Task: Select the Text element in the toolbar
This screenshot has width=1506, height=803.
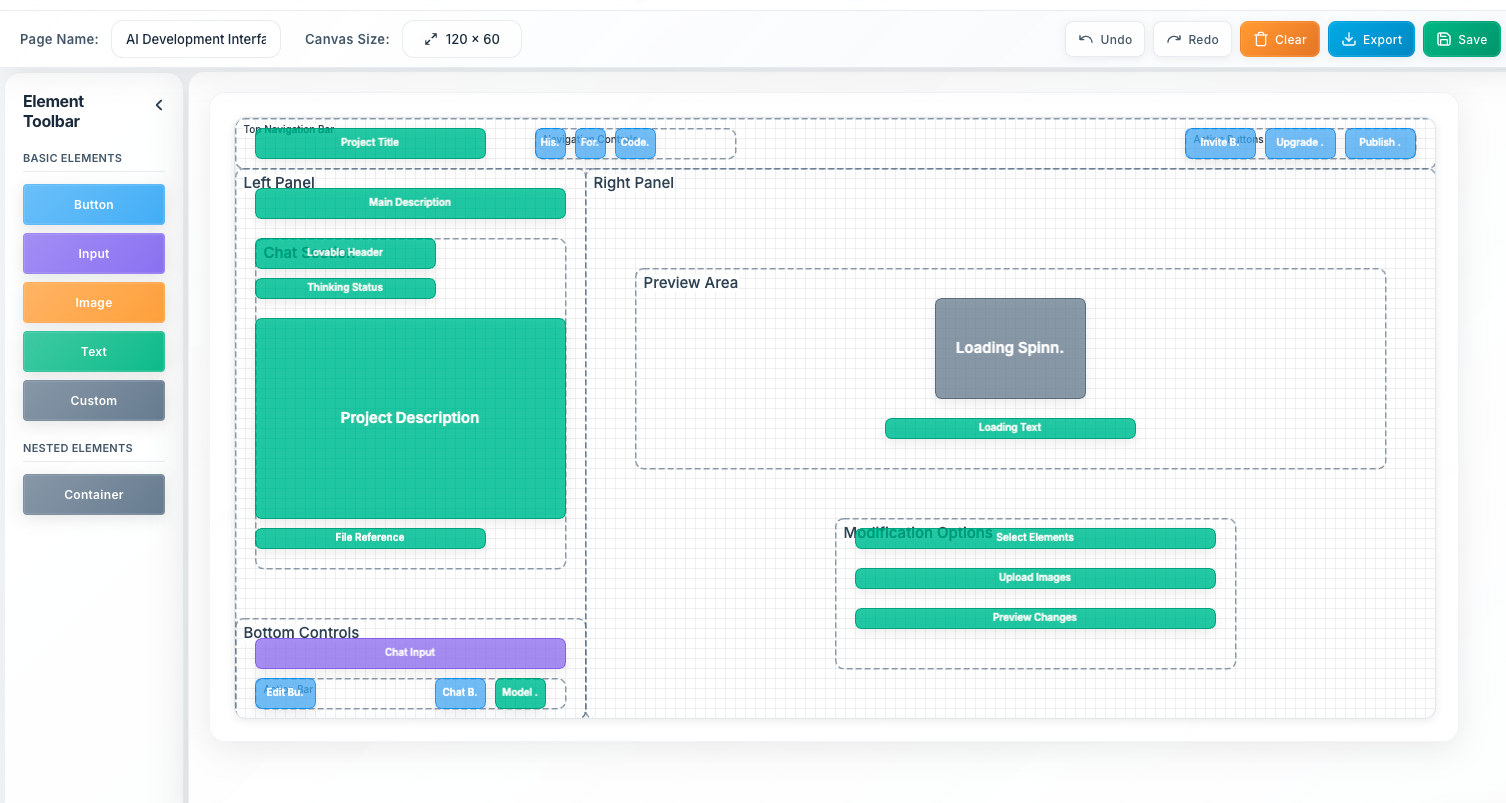Action: (94, 351)
